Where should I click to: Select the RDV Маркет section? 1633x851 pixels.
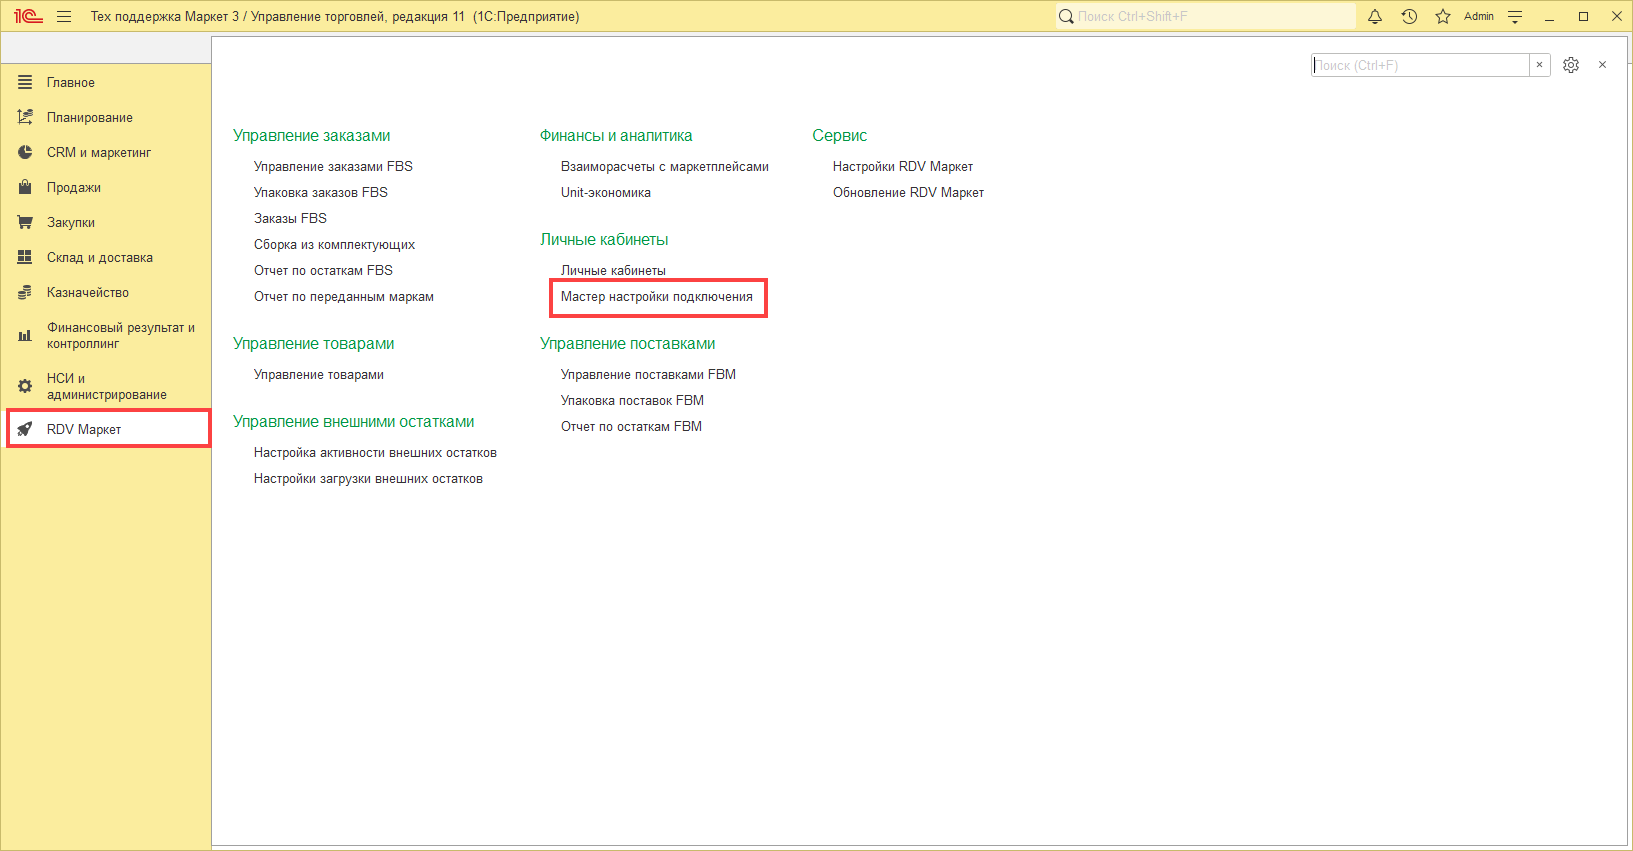[108, 429]
